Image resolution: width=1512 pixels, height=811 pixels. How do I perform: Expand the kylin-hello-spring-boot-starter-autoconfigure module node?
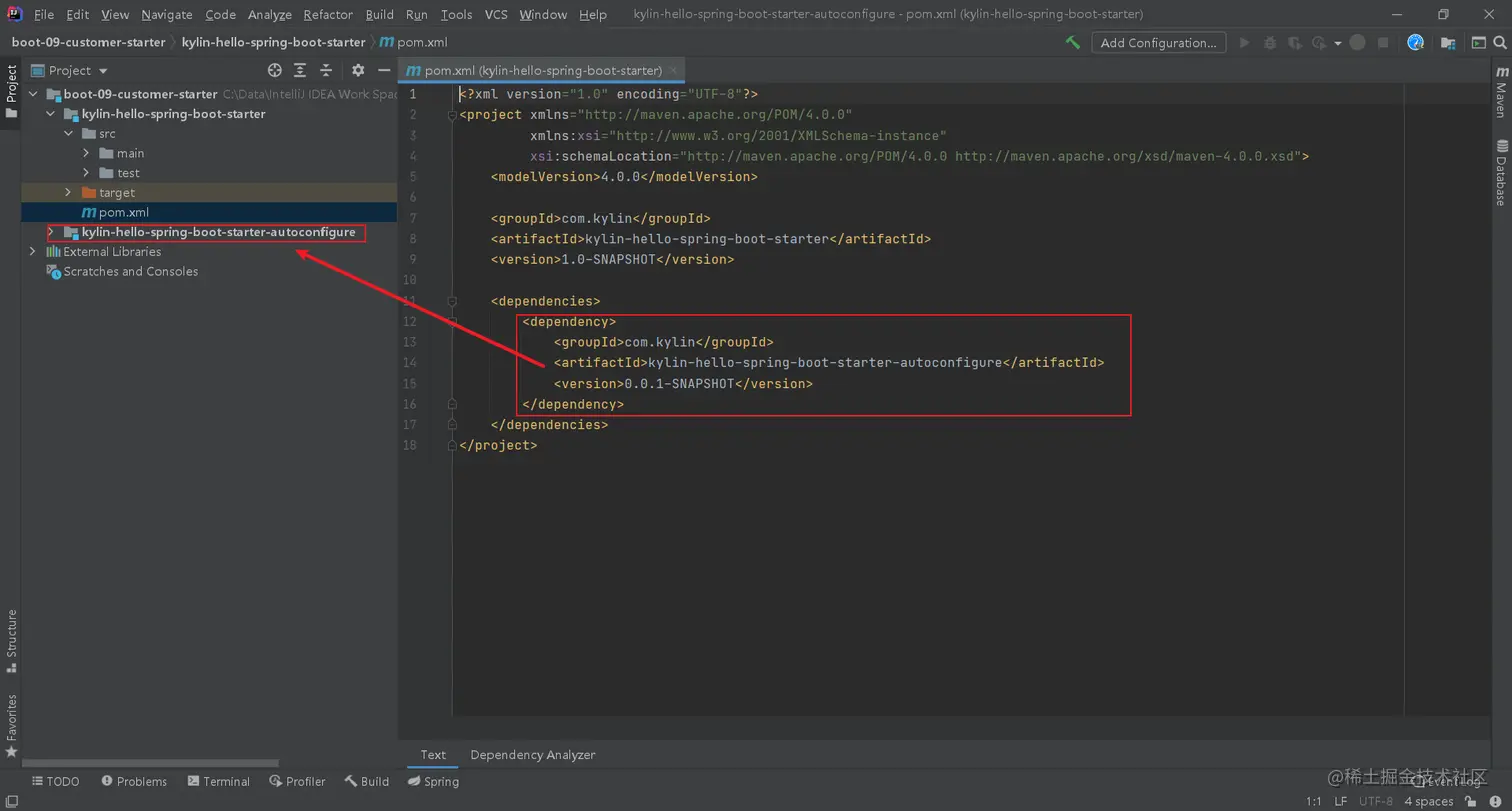(x=51, y=232)
